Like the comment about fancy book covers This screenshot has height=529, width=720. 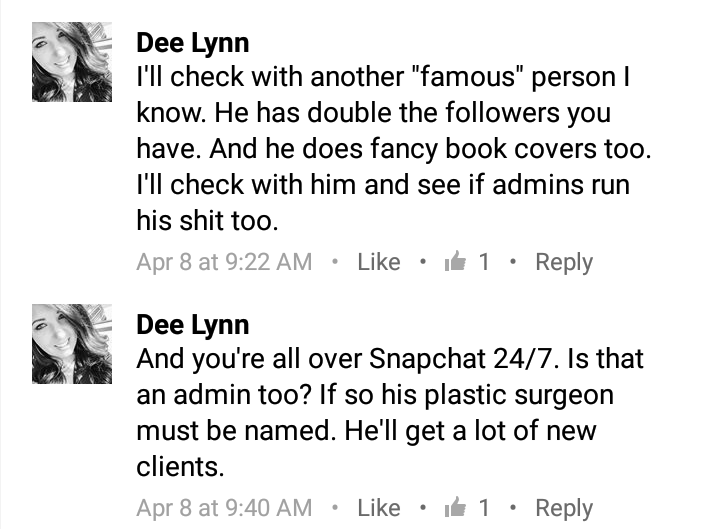379,262
